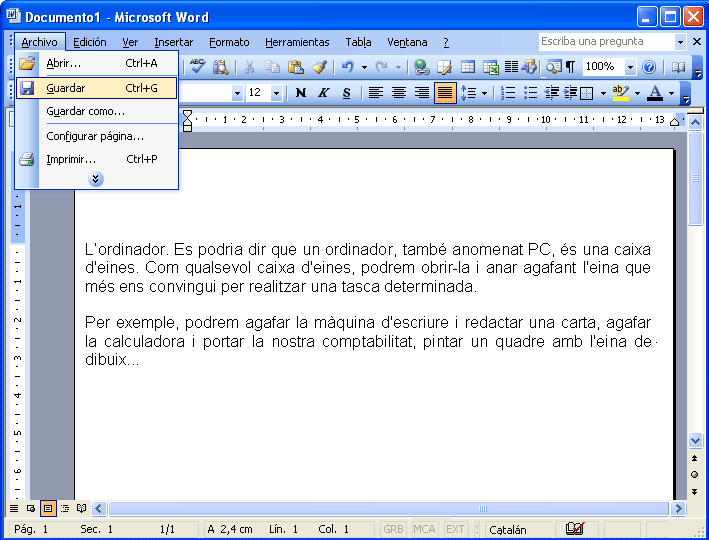This screenshot has width=709, height=540.
Task: Align the text to the left
Action: point(375,93)
